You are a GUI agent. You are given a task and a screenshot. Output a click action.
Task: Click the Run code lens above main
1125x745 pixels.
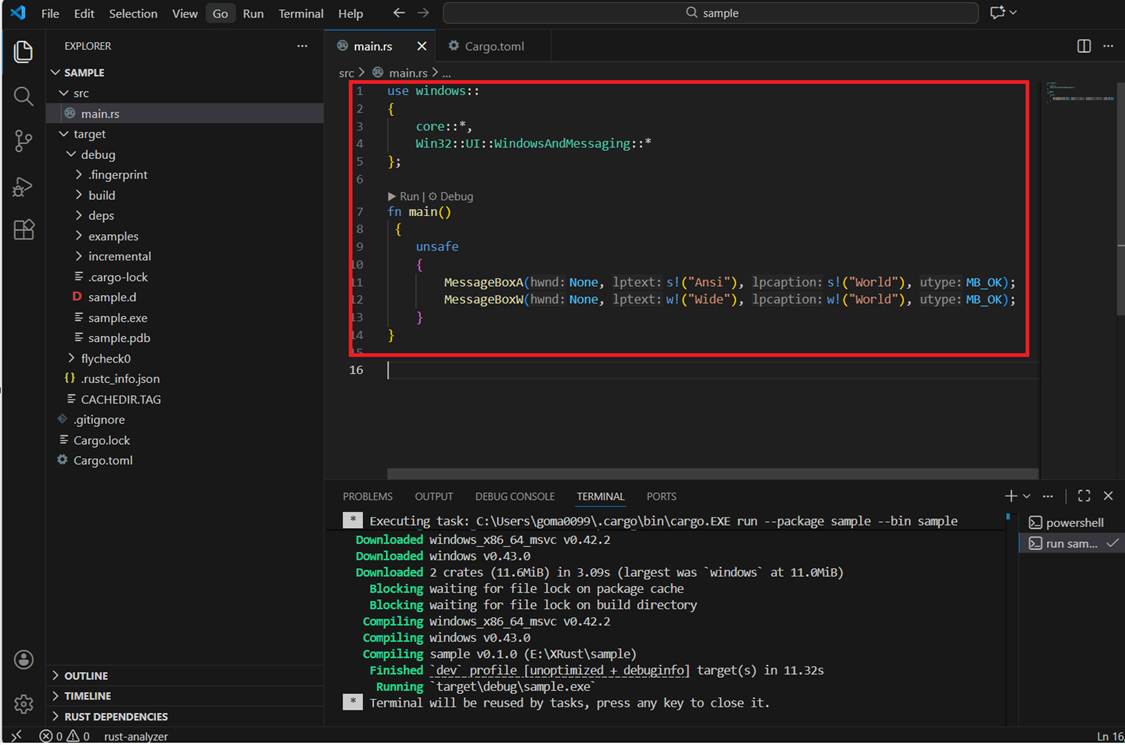point(404,197)
